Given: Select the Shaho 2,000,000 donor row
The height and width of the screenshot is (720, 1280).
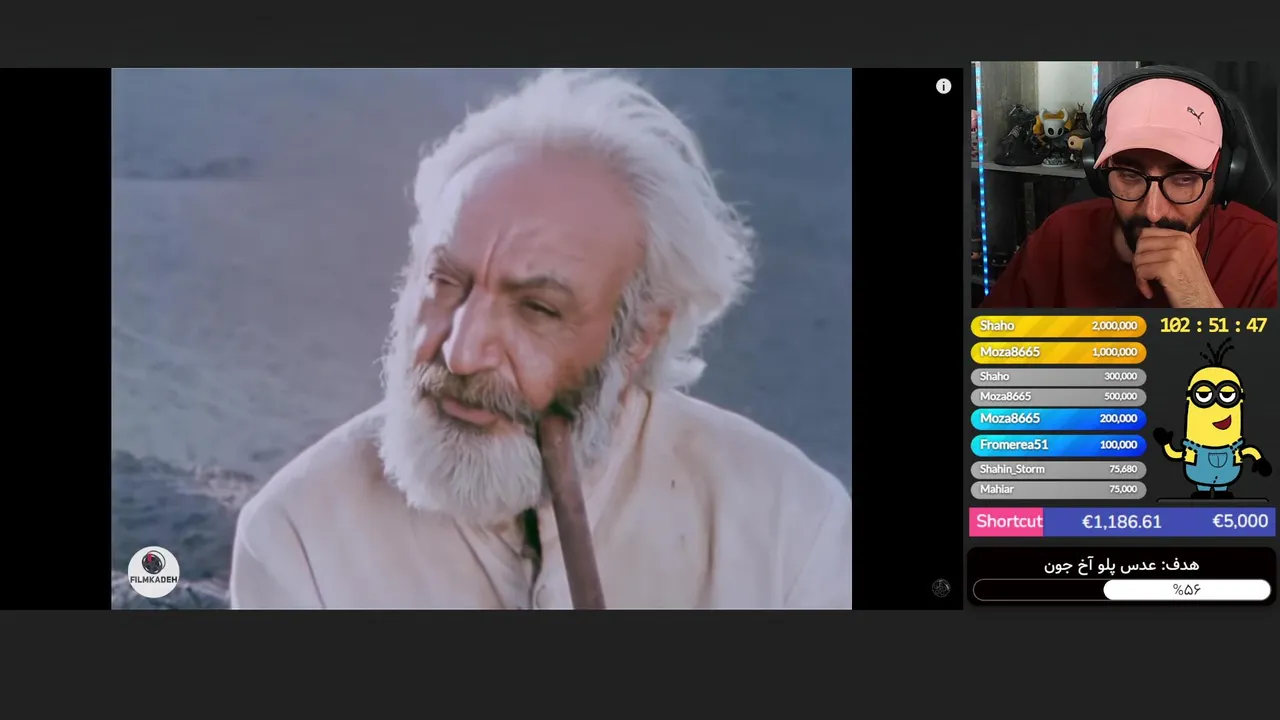Looking at the screenshot, I should coord(1058,326).
